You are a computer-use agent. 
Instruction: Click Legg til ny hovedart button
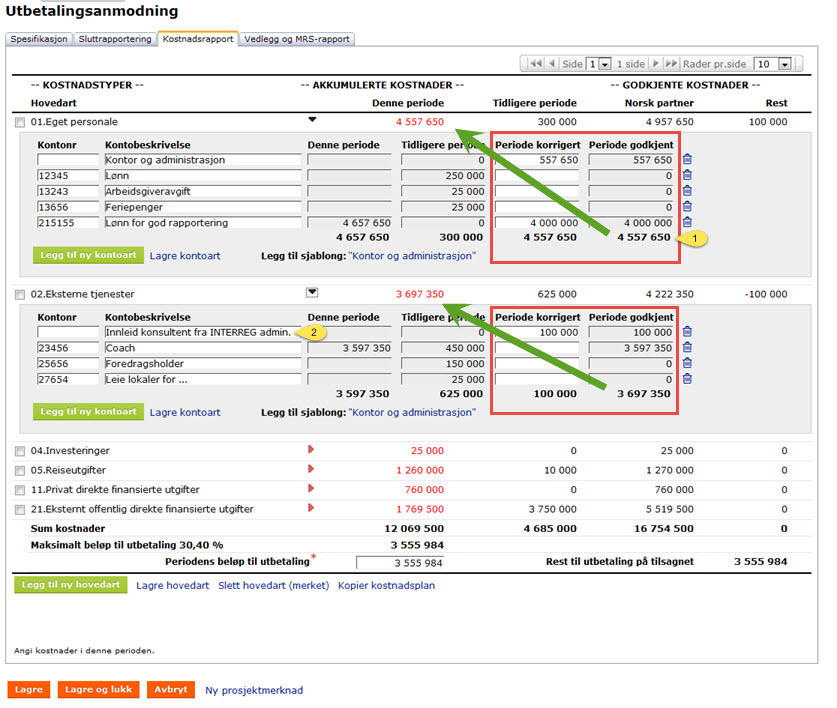70,585
